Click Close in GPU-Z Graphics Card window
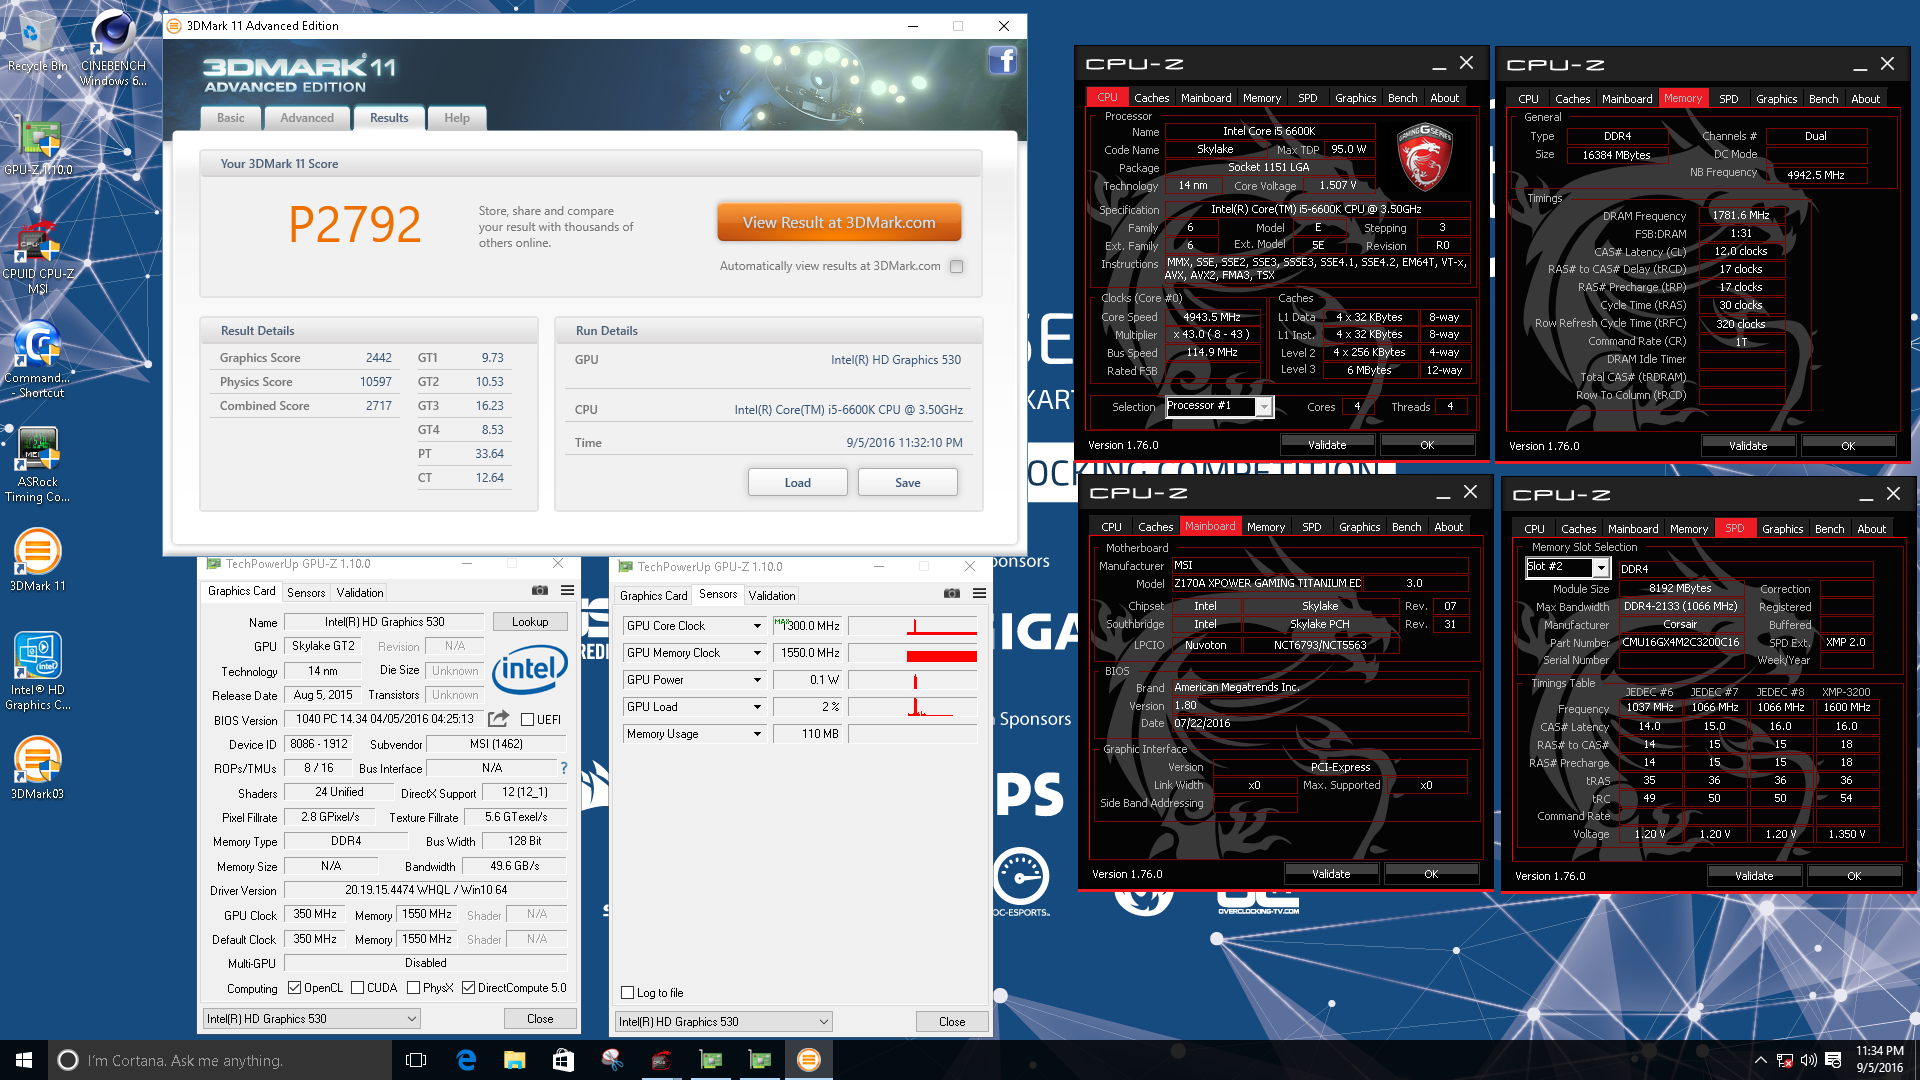1920x1080 pixels. coord(540,1019)
